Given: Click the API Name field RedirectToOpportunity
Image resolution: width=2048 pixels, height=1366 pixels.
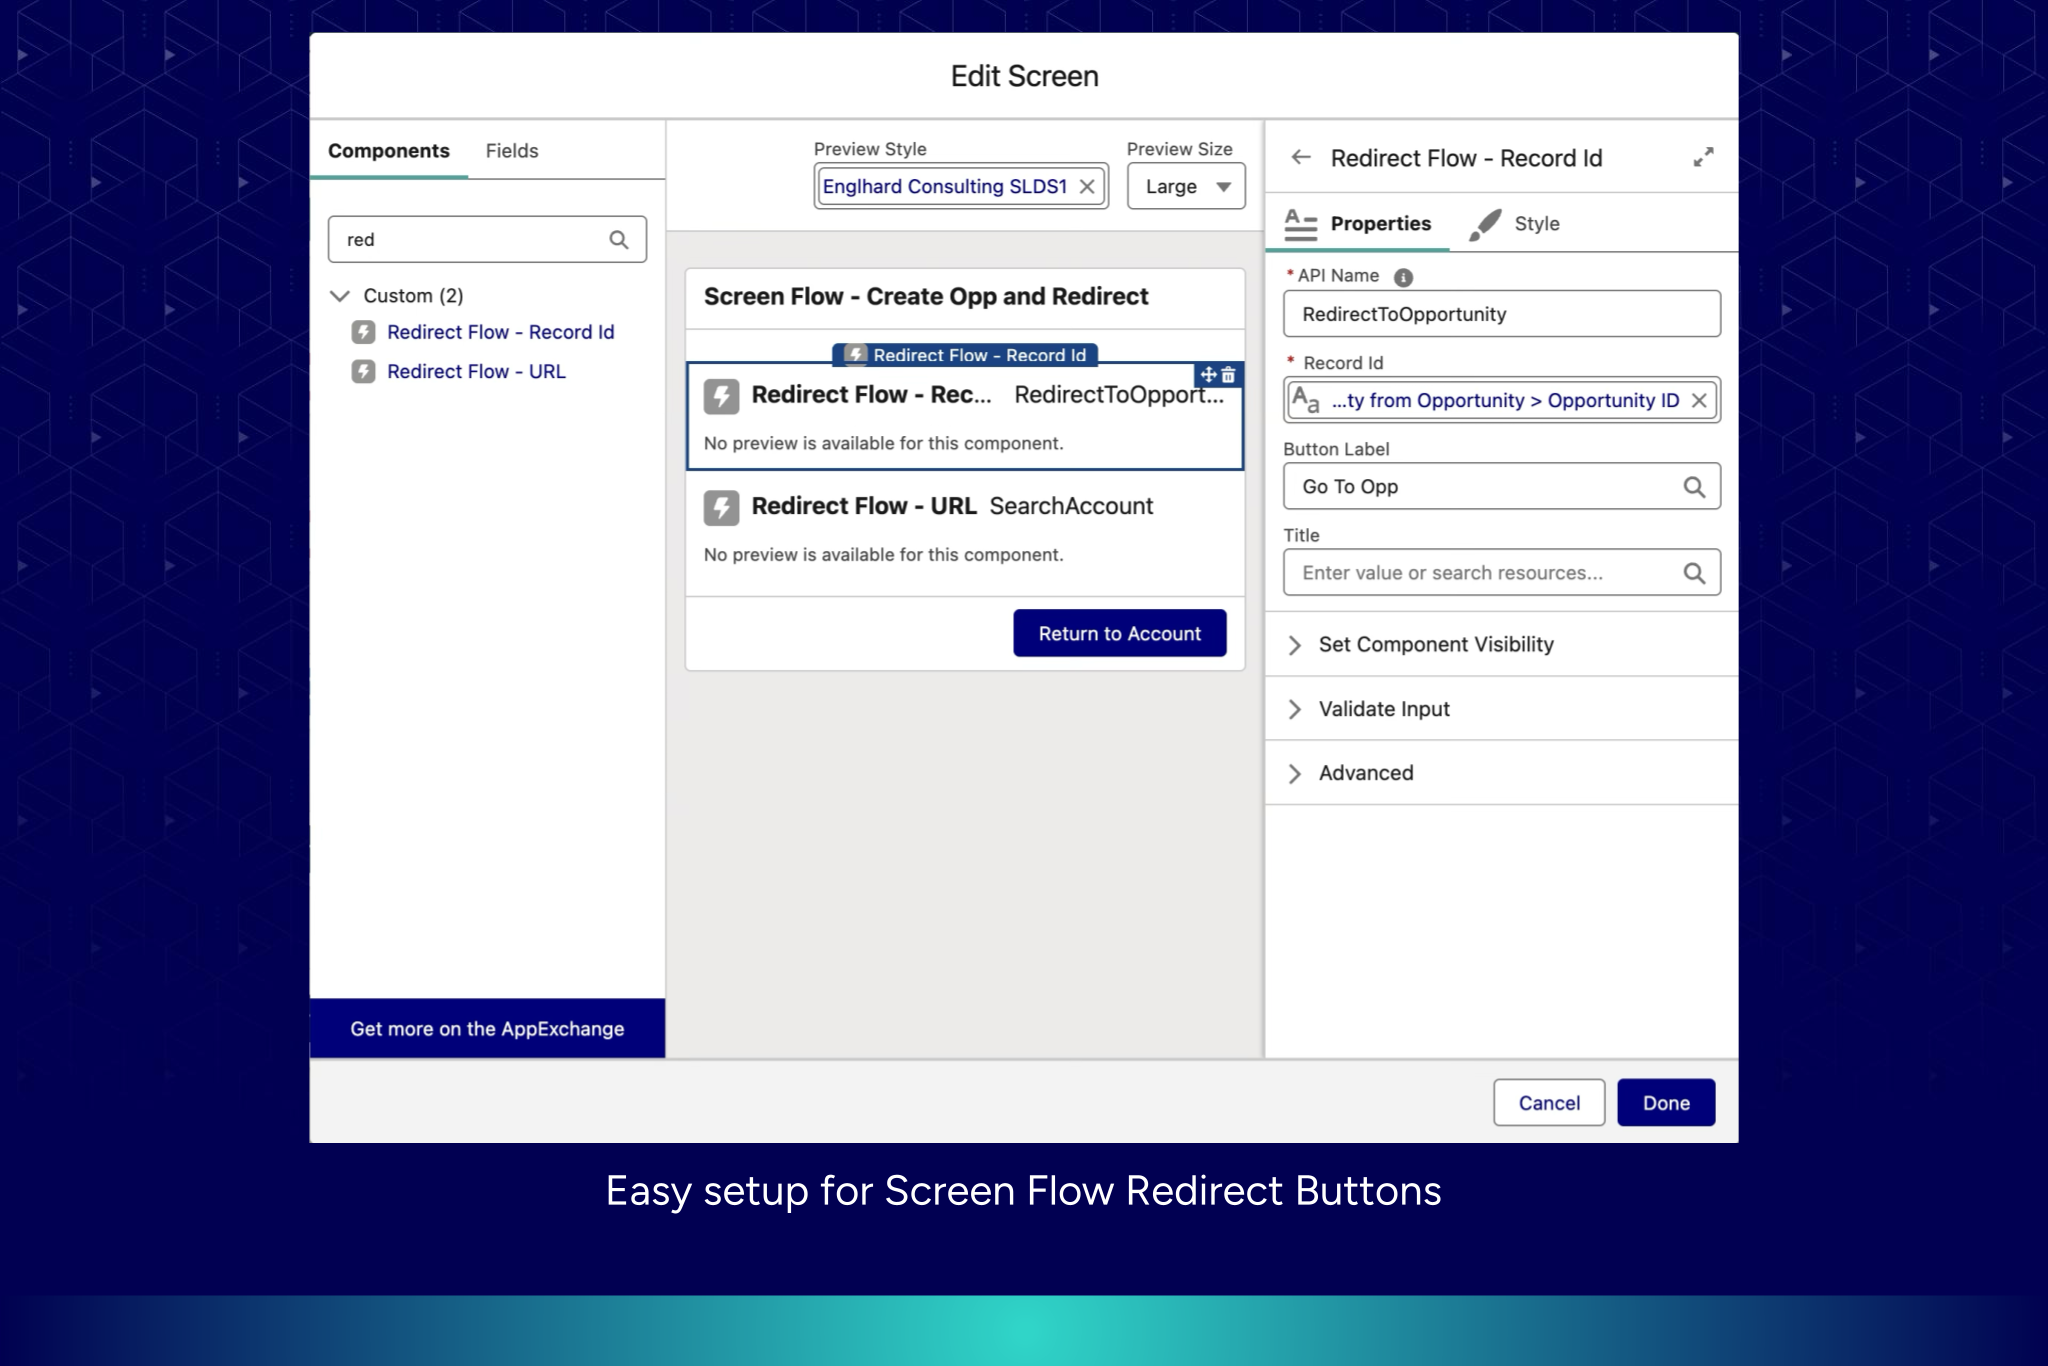Looking at the screenshot, I should (1502, 315).
